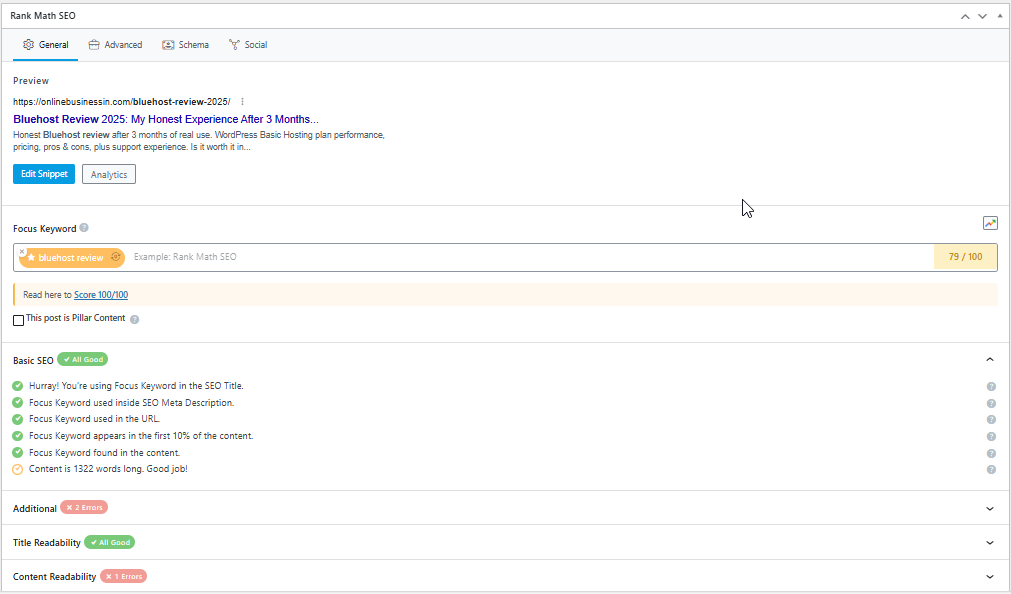The height and width of the screenshot is (594, 1011).
Task: Click the All Good badge beside Title Readability
Action: point(110,542)
